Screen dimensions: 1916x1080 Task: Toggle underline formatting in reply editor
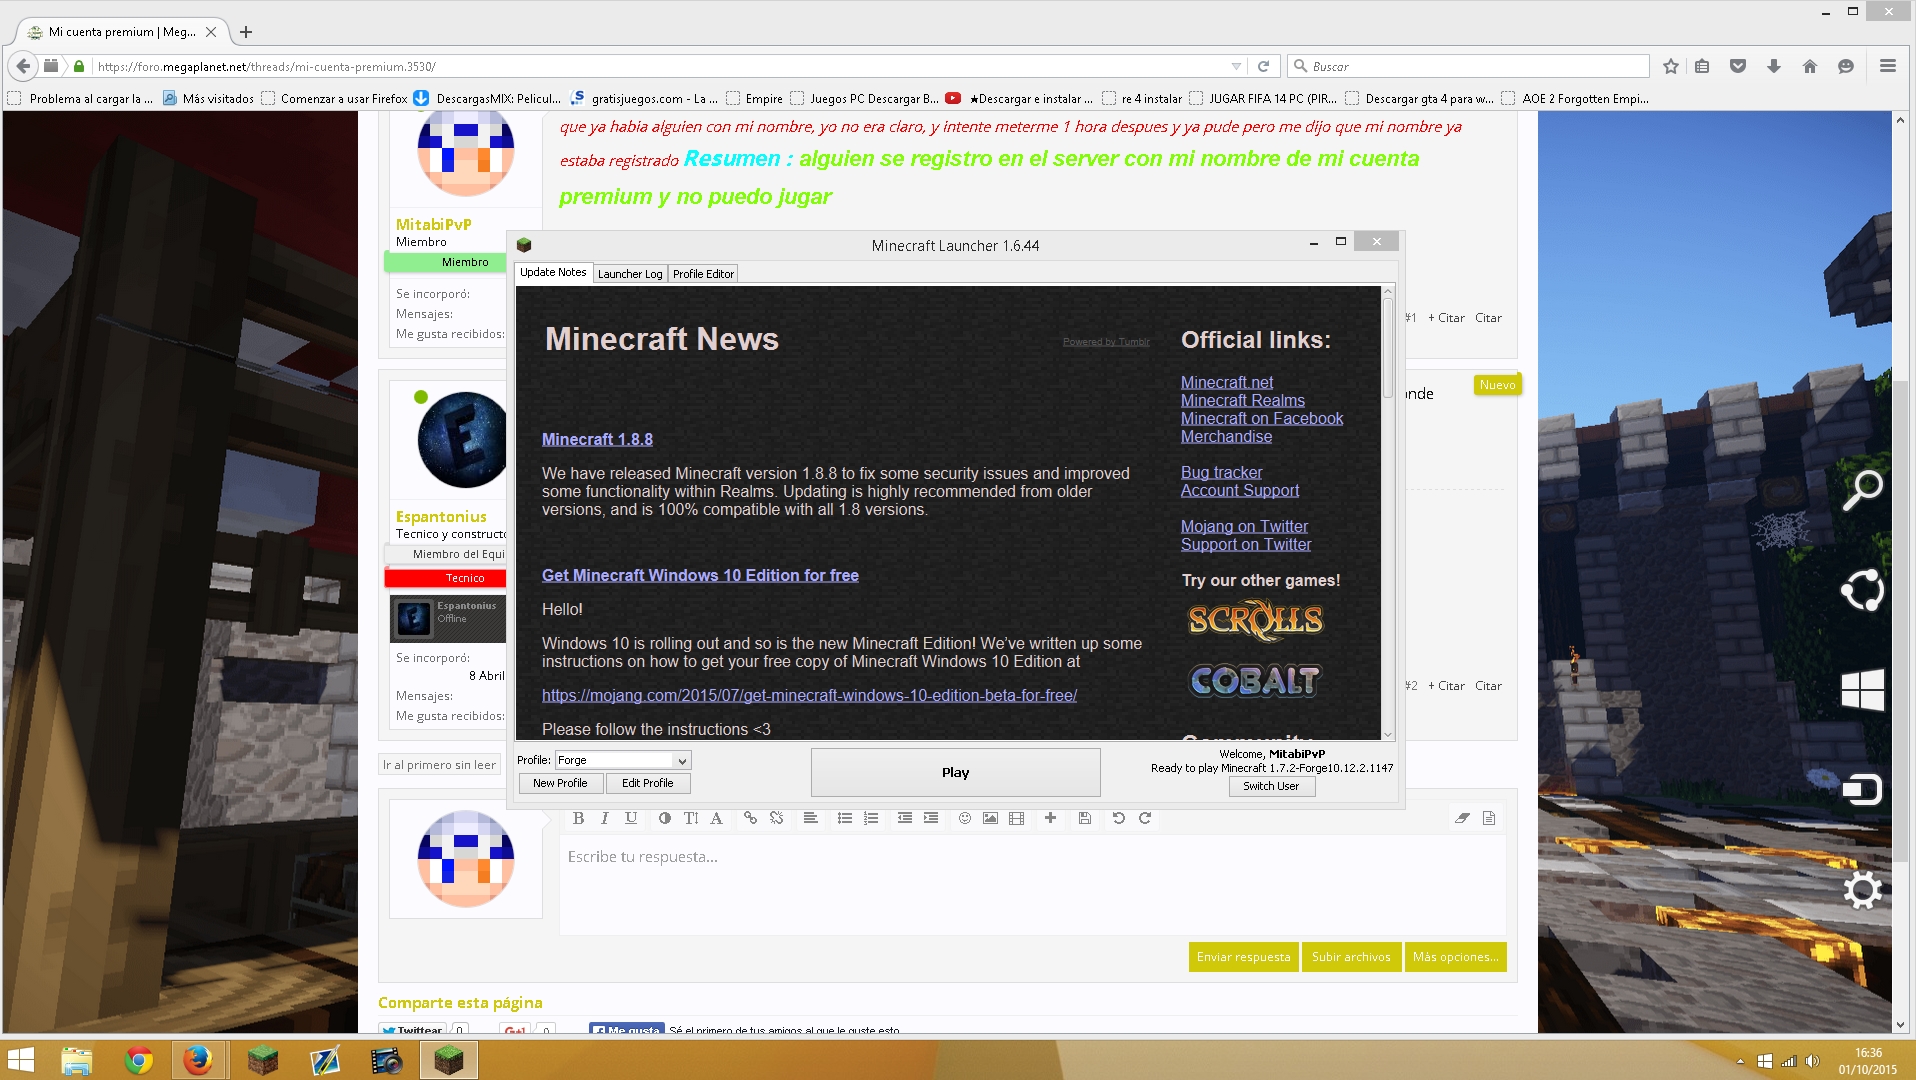(x=631, y=818)
